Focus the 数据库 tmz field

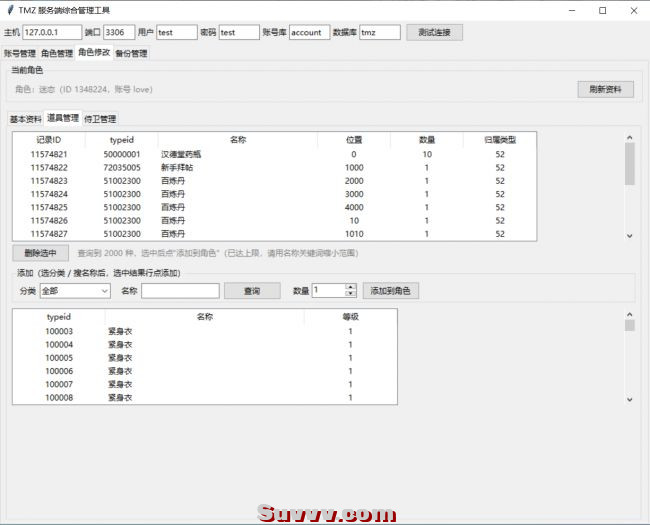click(380, 32)
